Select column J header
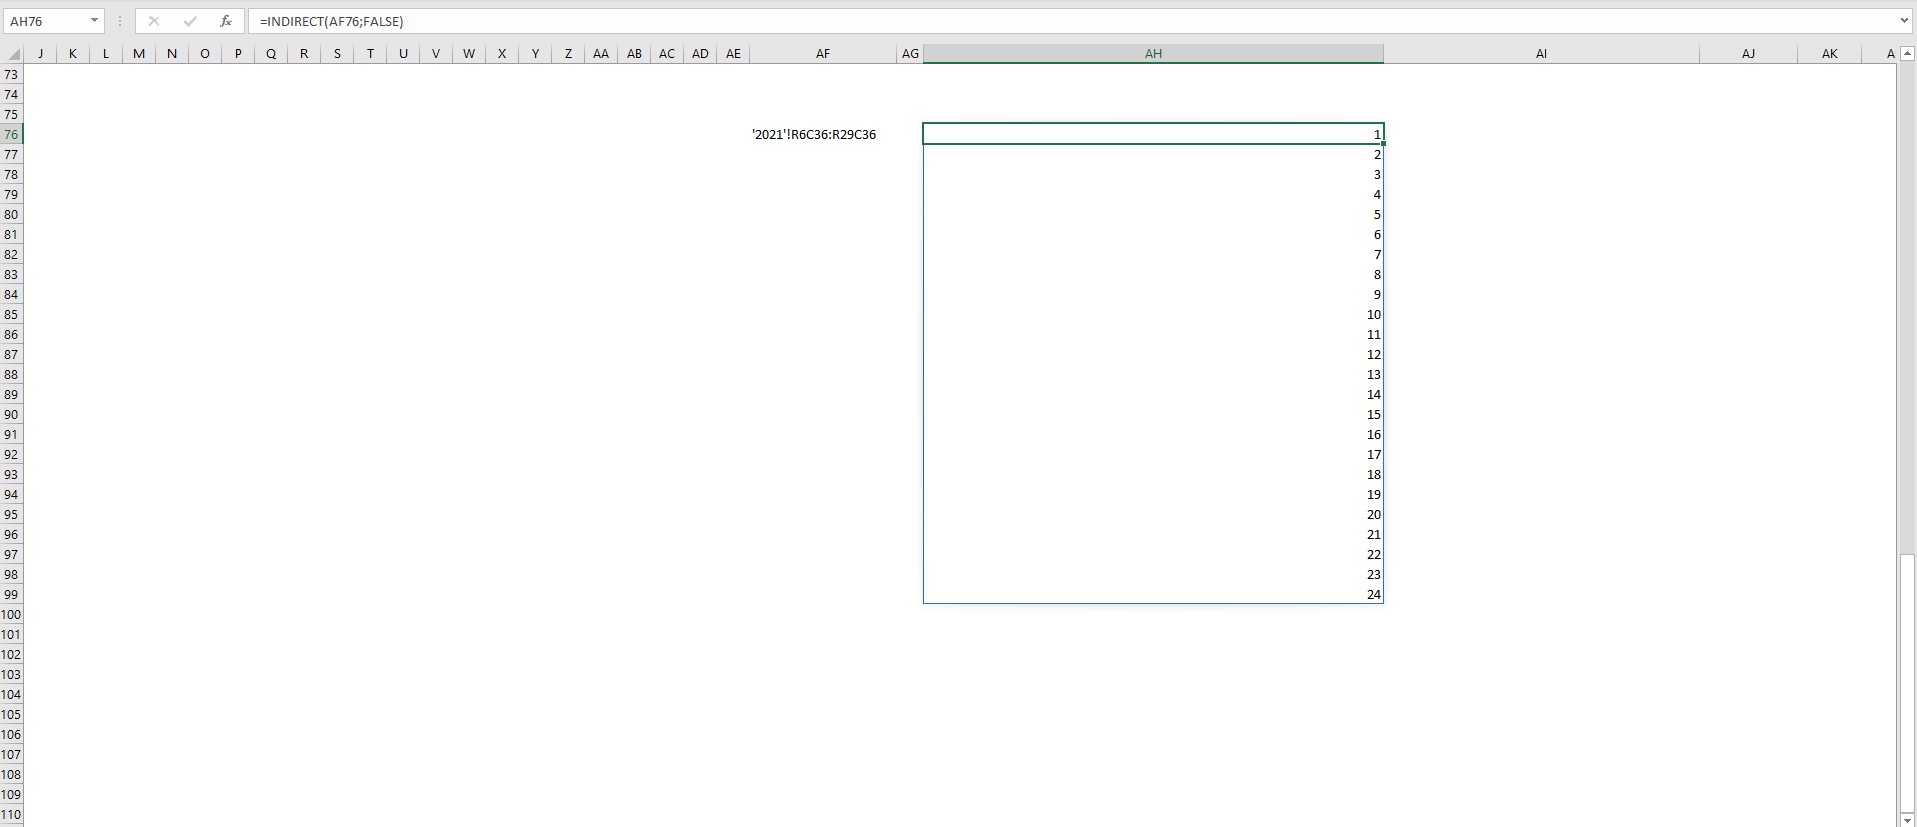The image size is (1917, 827). click(x=40, y=54)
